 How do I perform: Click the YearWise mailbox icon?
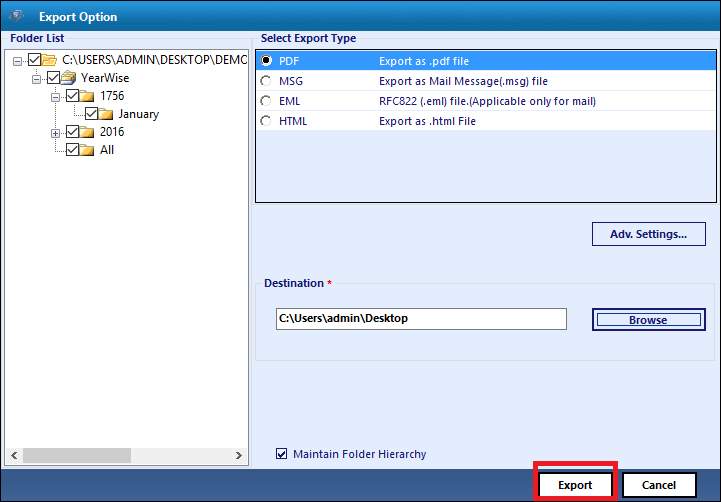(69, 78)
